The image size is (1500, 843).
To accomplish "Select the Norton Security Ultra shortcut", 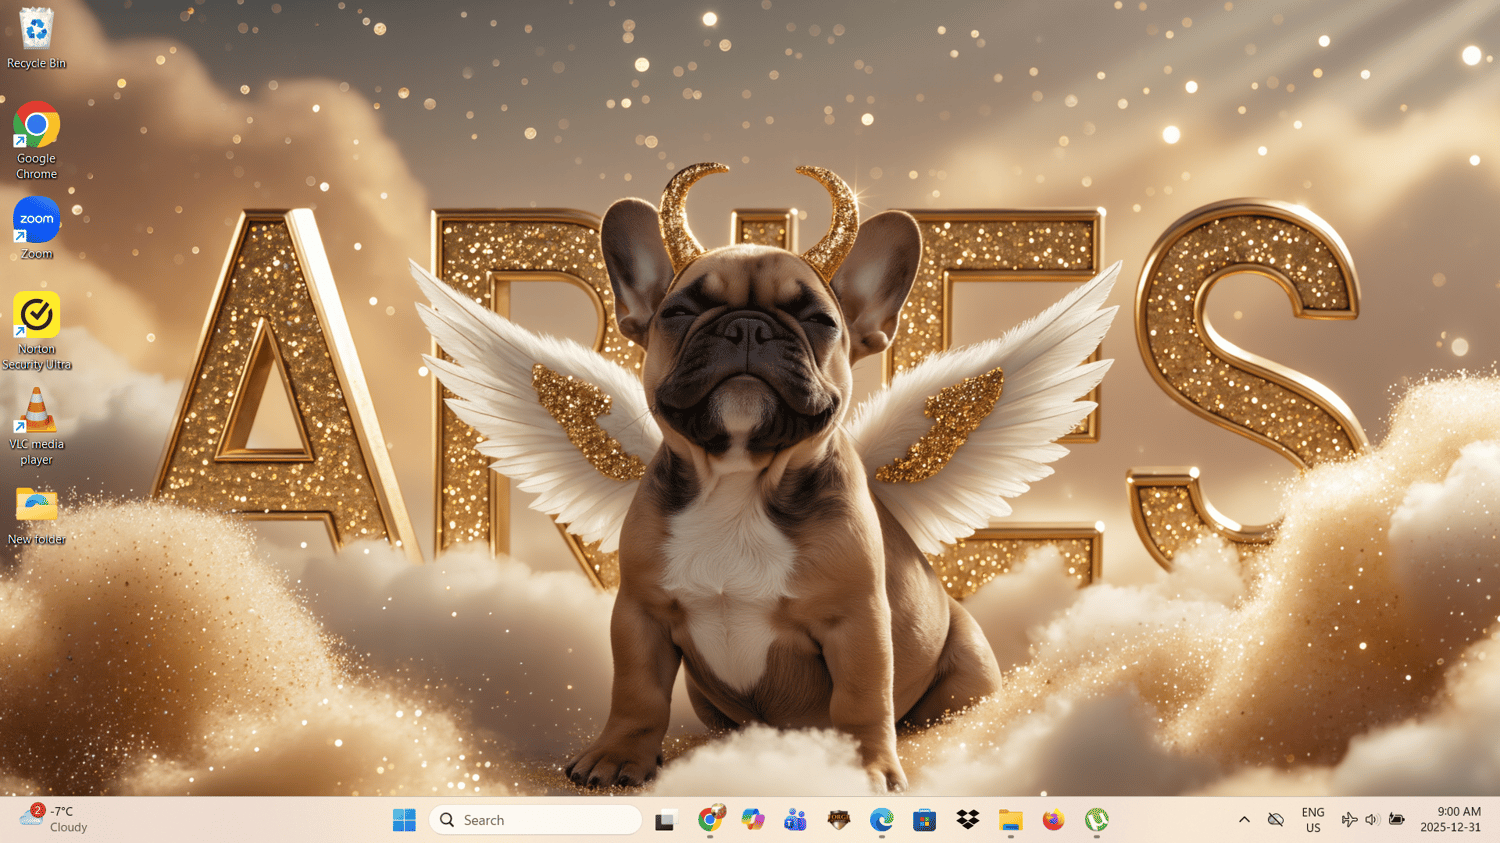I will coord(36,331).
